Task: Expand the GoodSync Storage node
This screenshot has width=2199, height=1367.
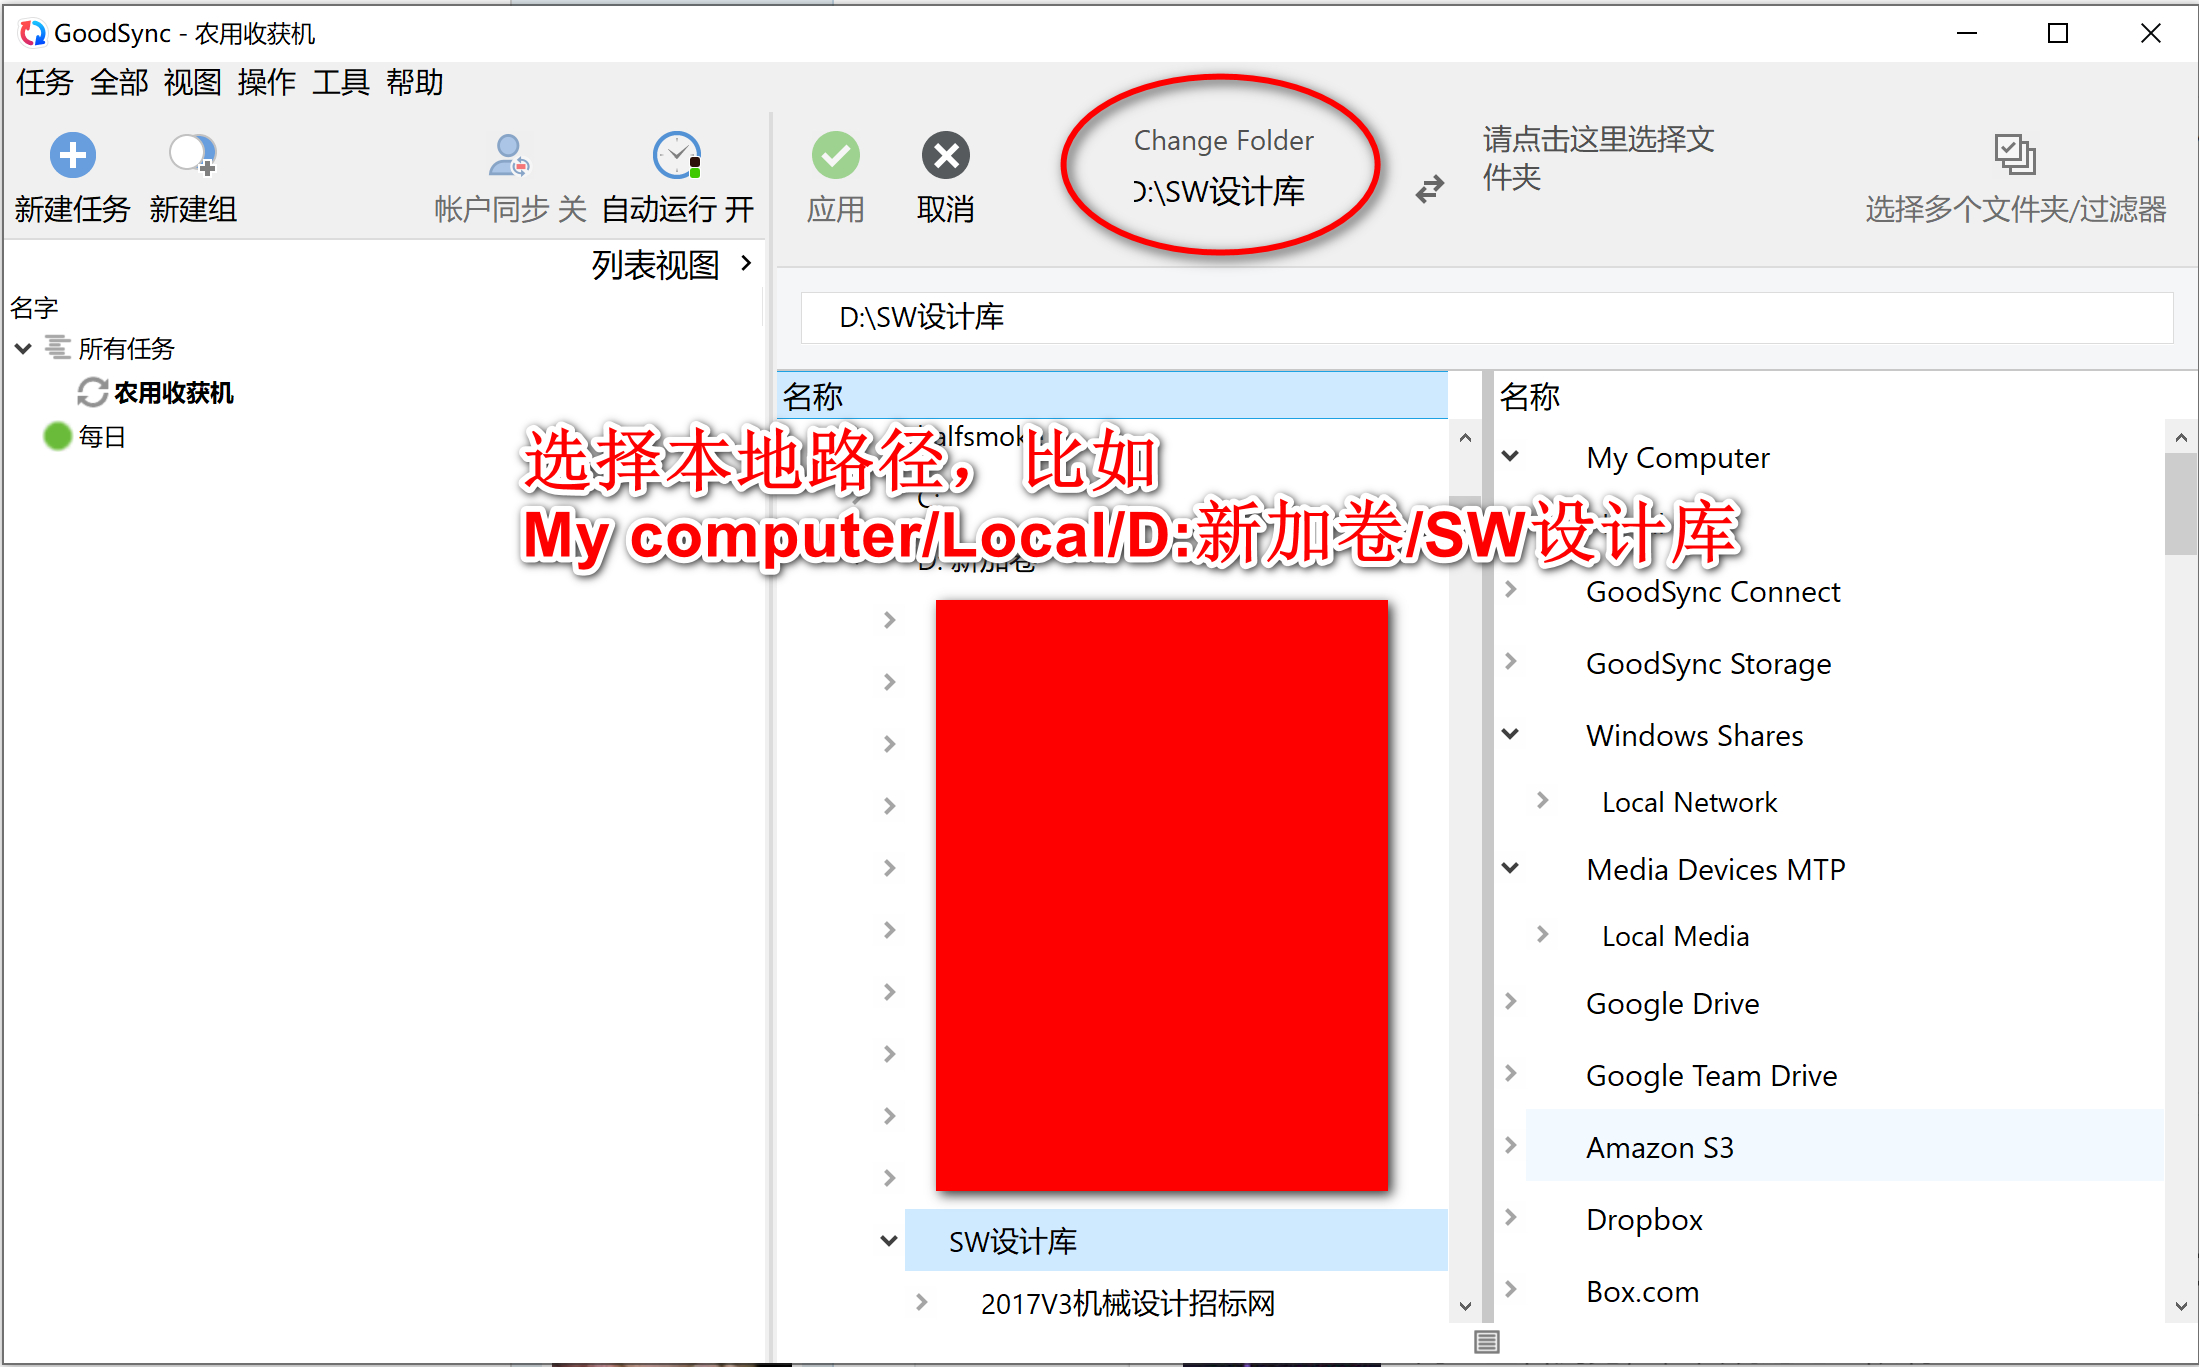Action: (x=1511, y=662)
